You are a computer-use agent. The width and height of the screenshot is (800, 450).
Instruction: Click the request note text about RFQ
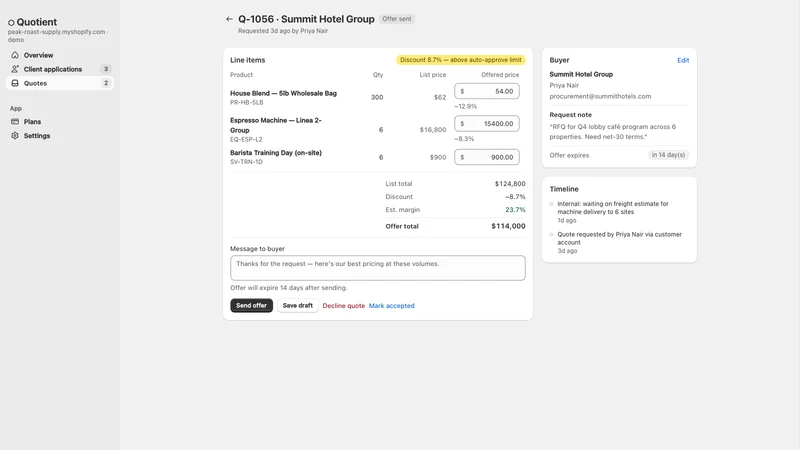pos(612,132)
